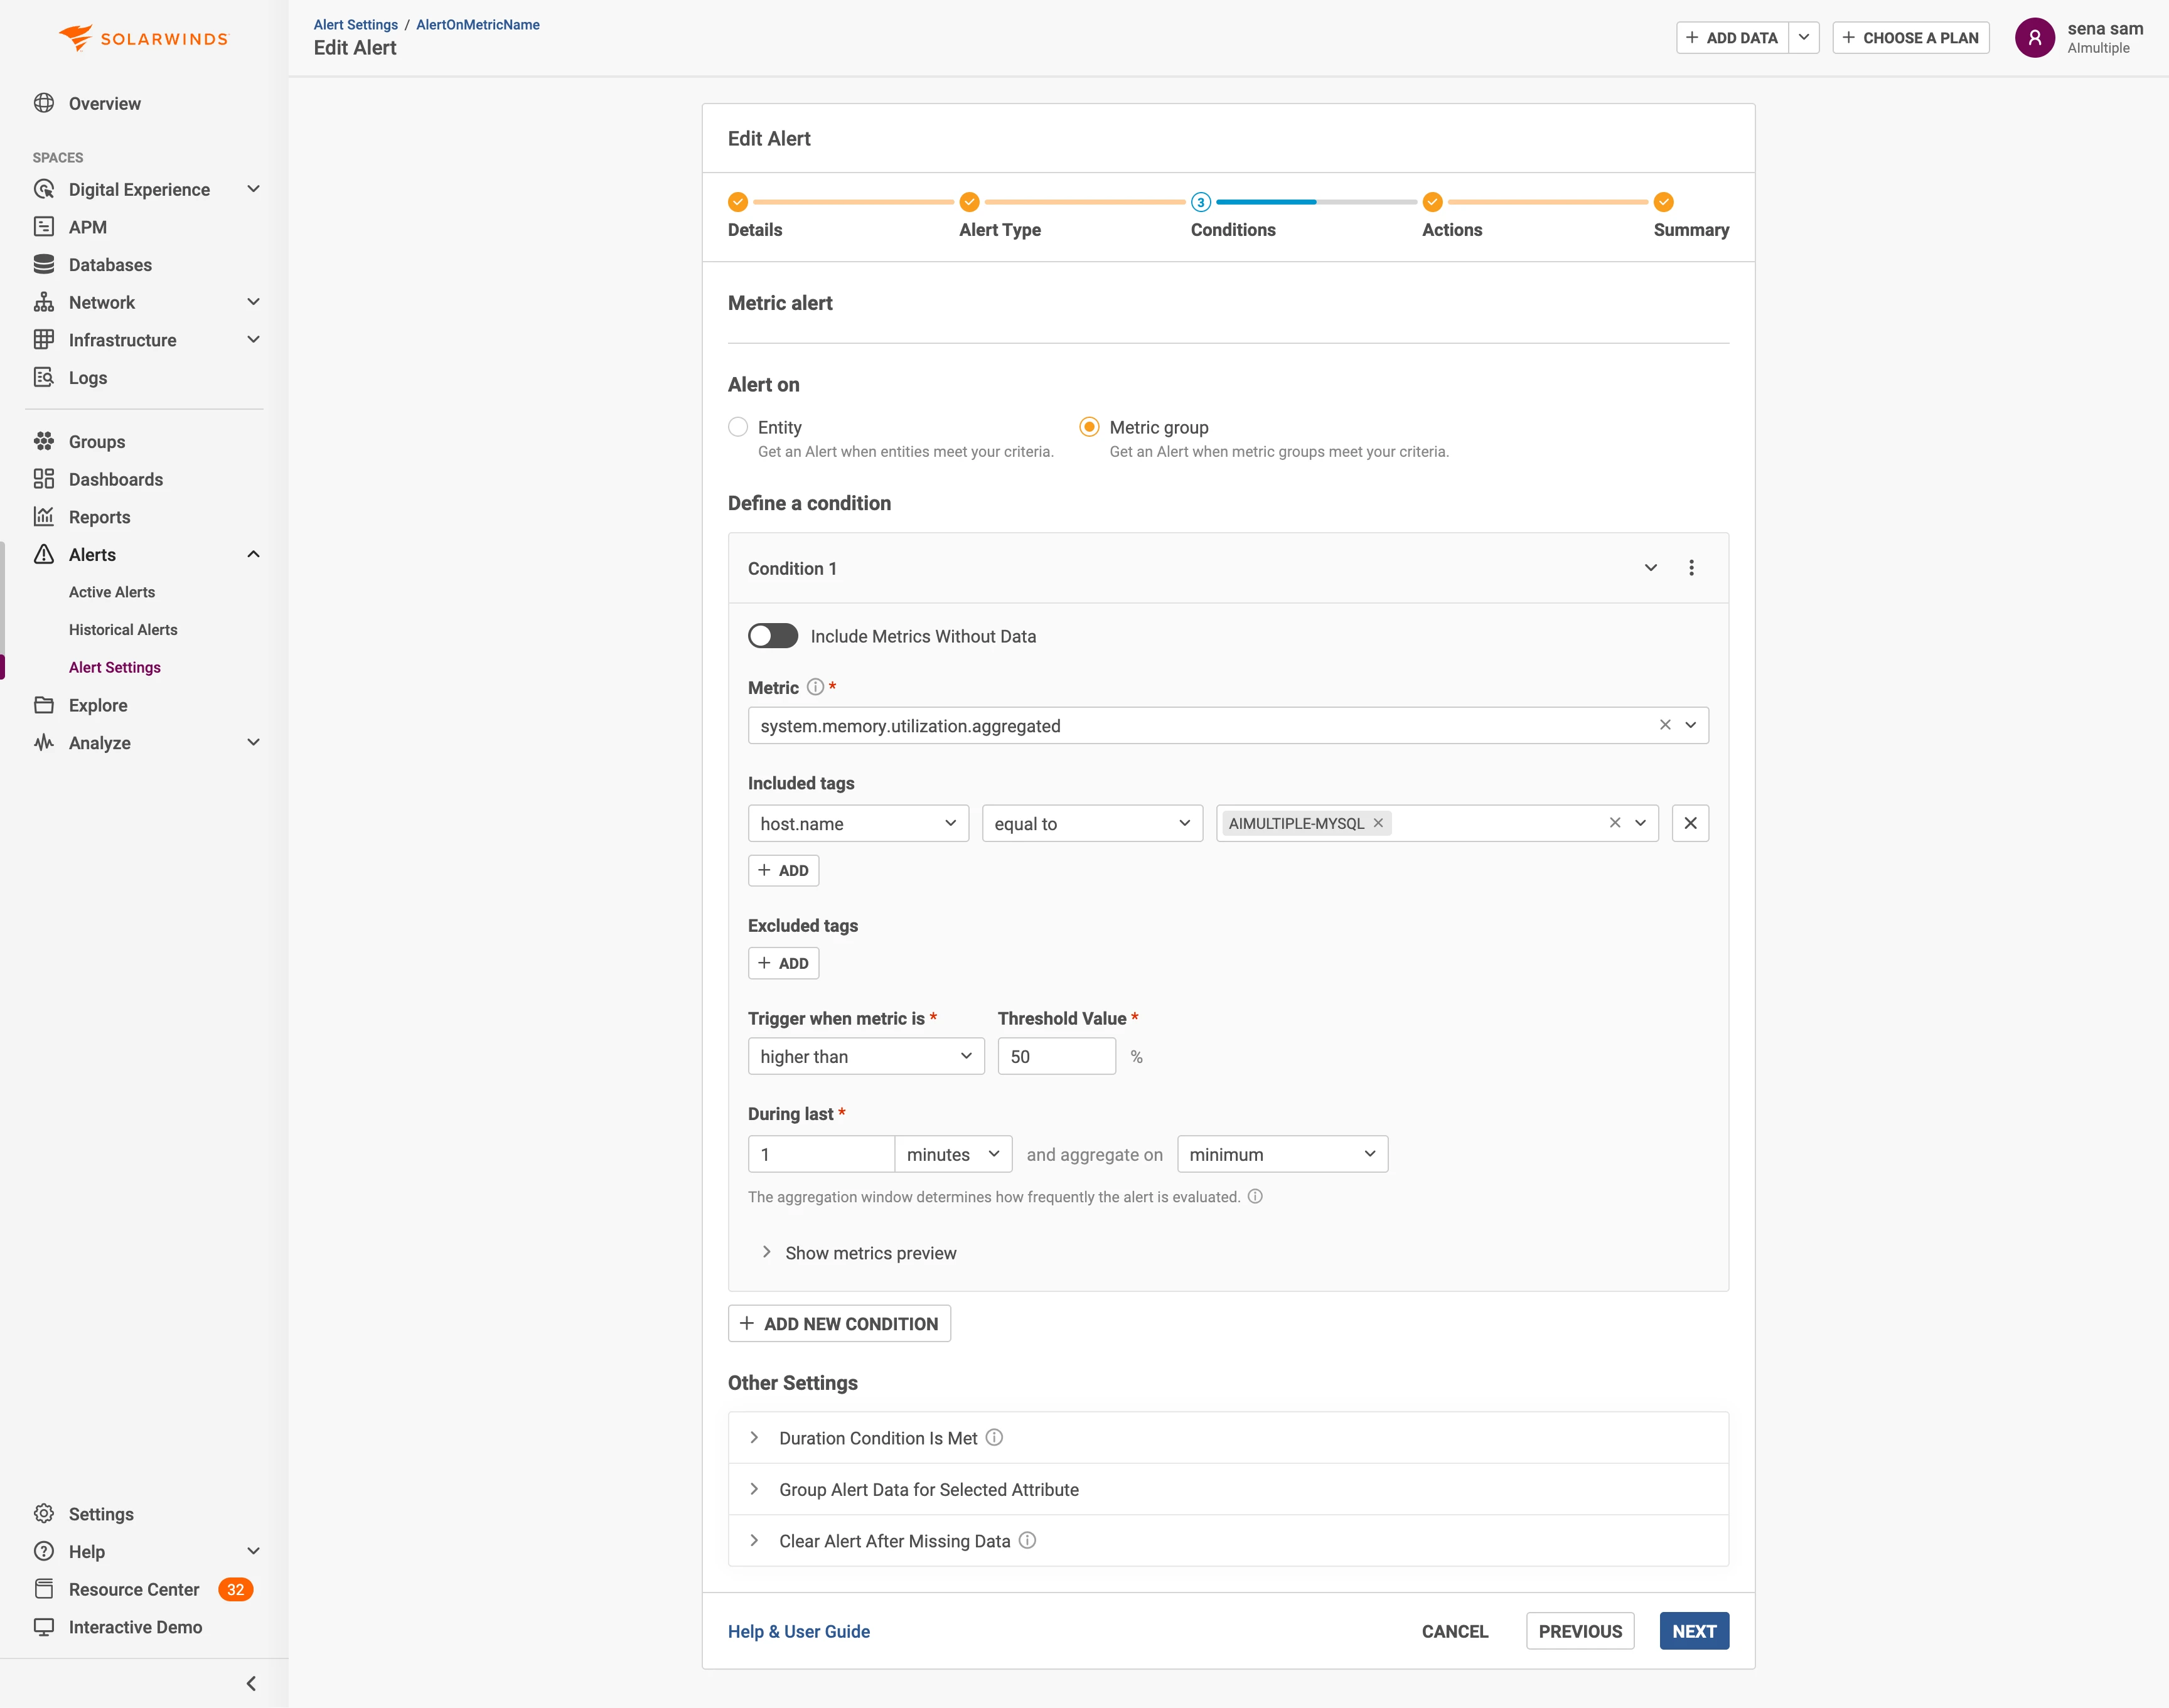Screen dimensions: 2169x1708
Task: Click the Groups sidebar icon
Action: pyautogui.click(x=44, y=441)
